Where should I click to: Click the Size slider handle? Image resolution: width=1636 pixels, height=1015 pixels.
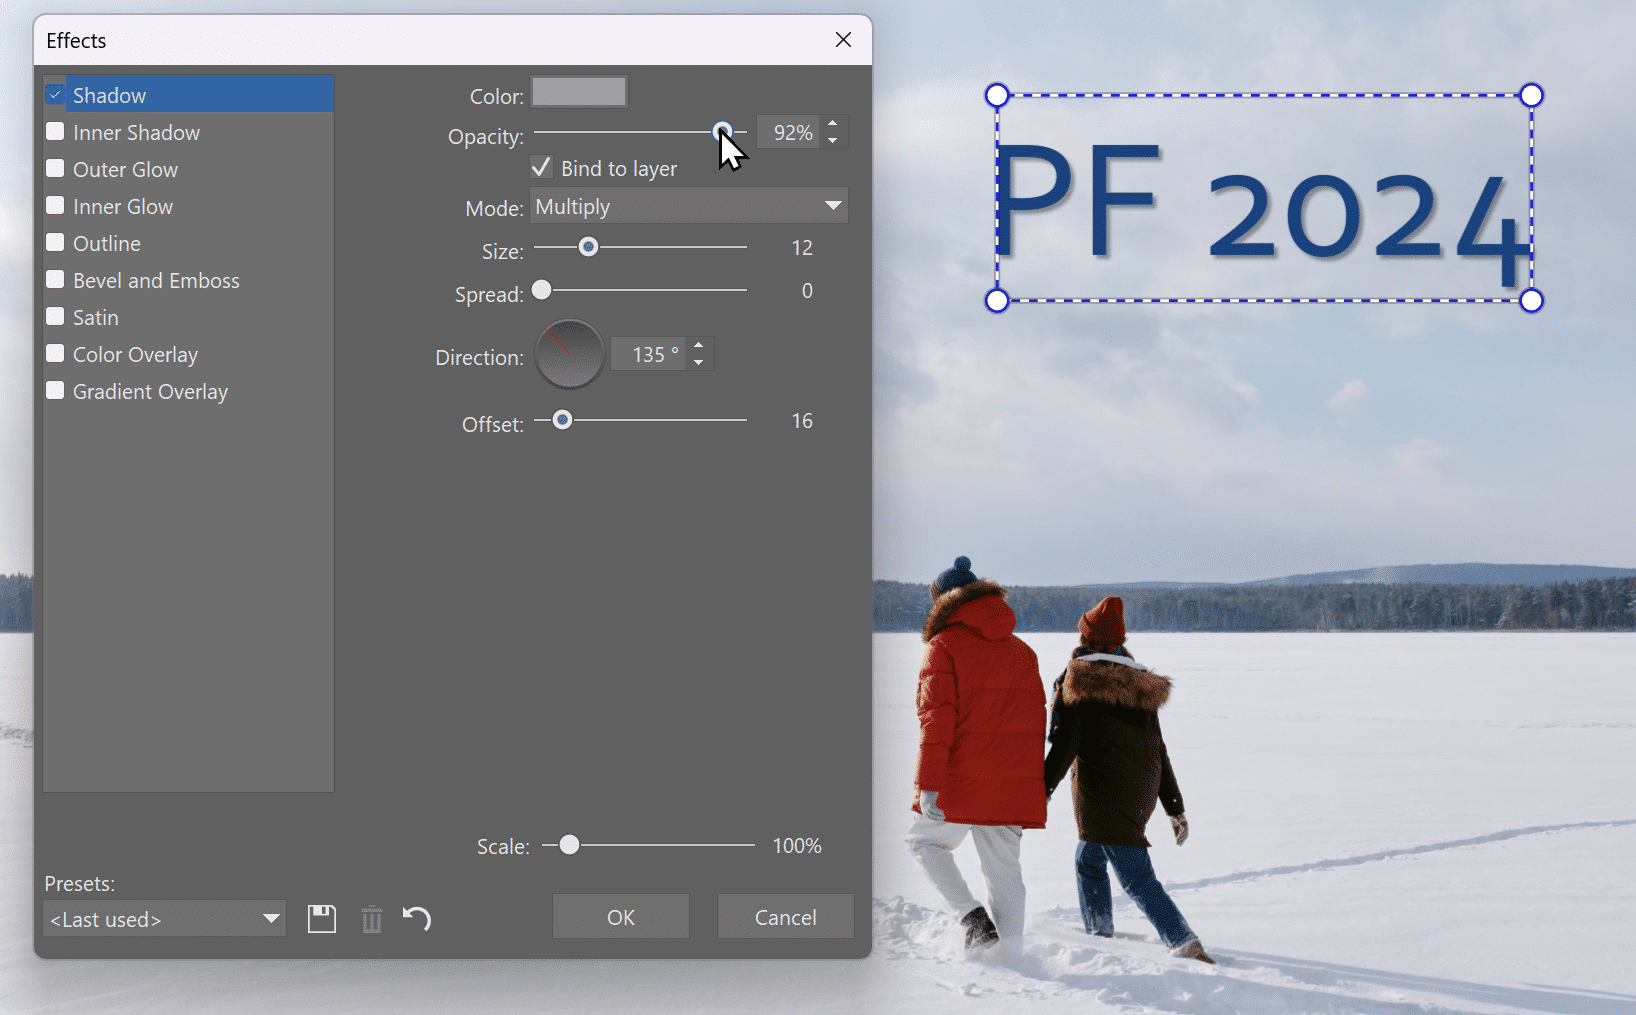(589, 247)
